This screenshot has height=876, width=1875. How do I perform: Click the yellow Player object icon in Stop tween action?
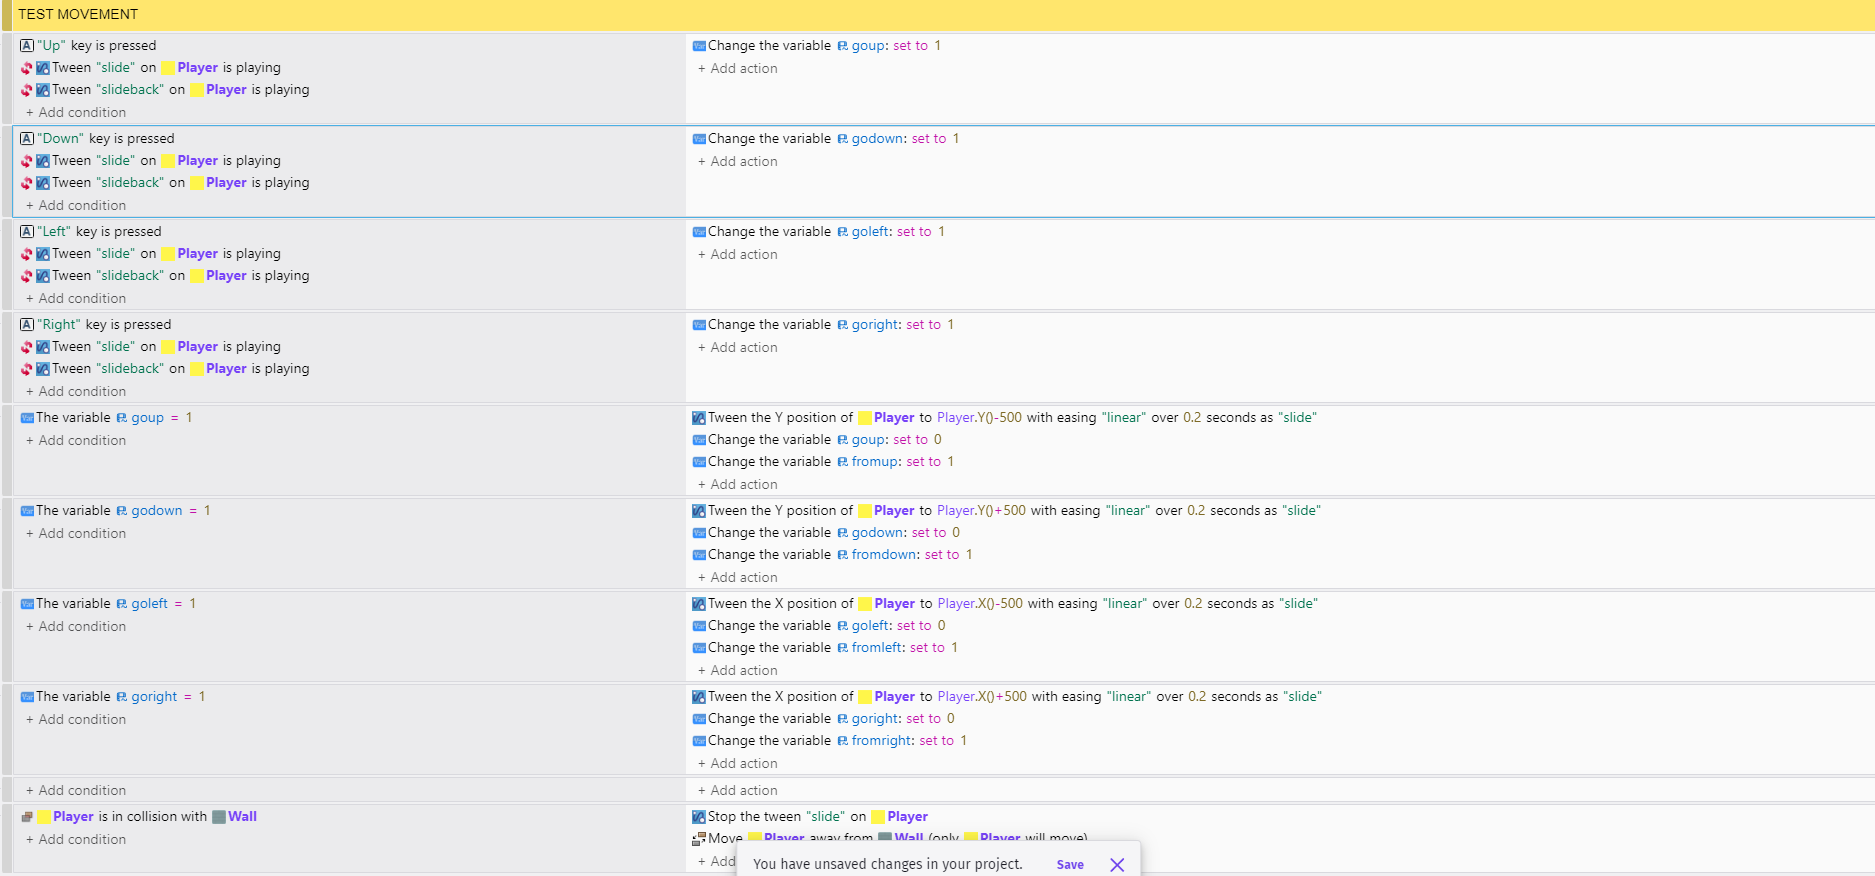pos(878,817)
